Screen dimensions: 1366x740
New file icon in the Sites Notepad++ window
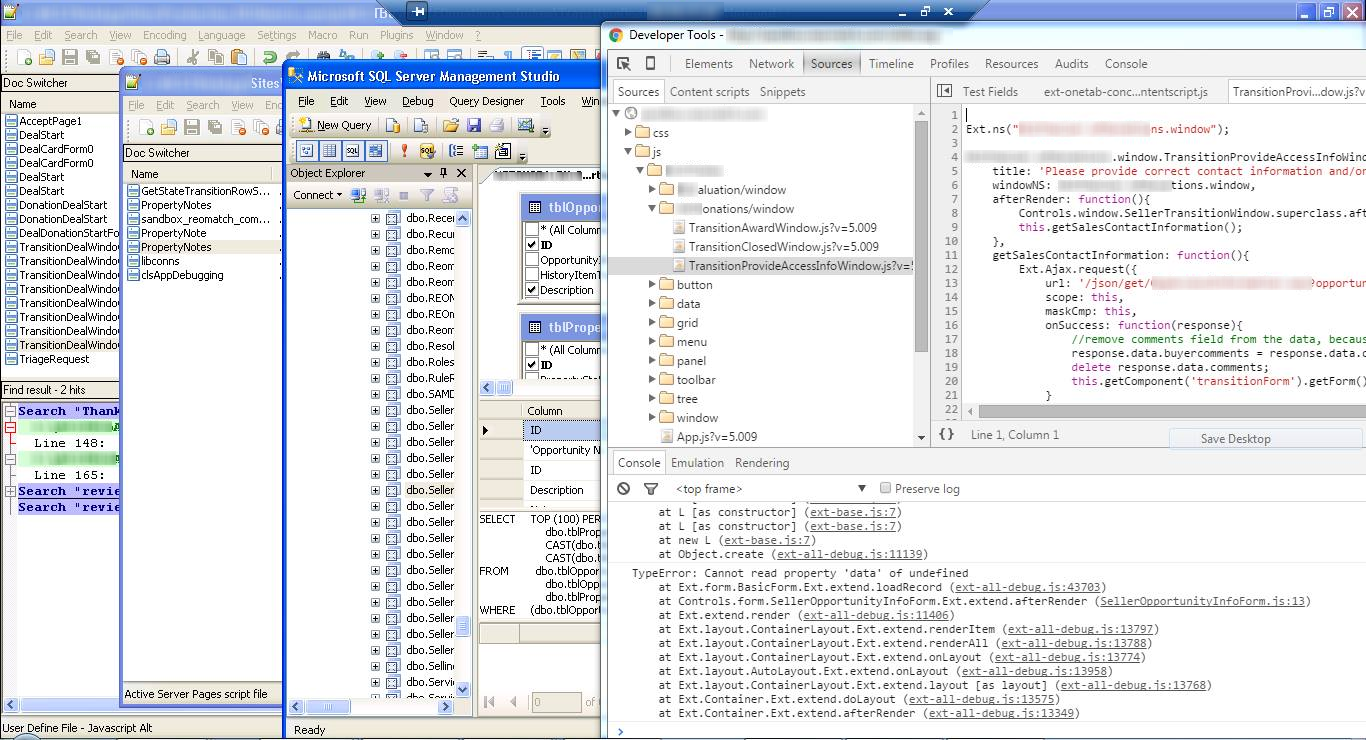tap(147, 128)
